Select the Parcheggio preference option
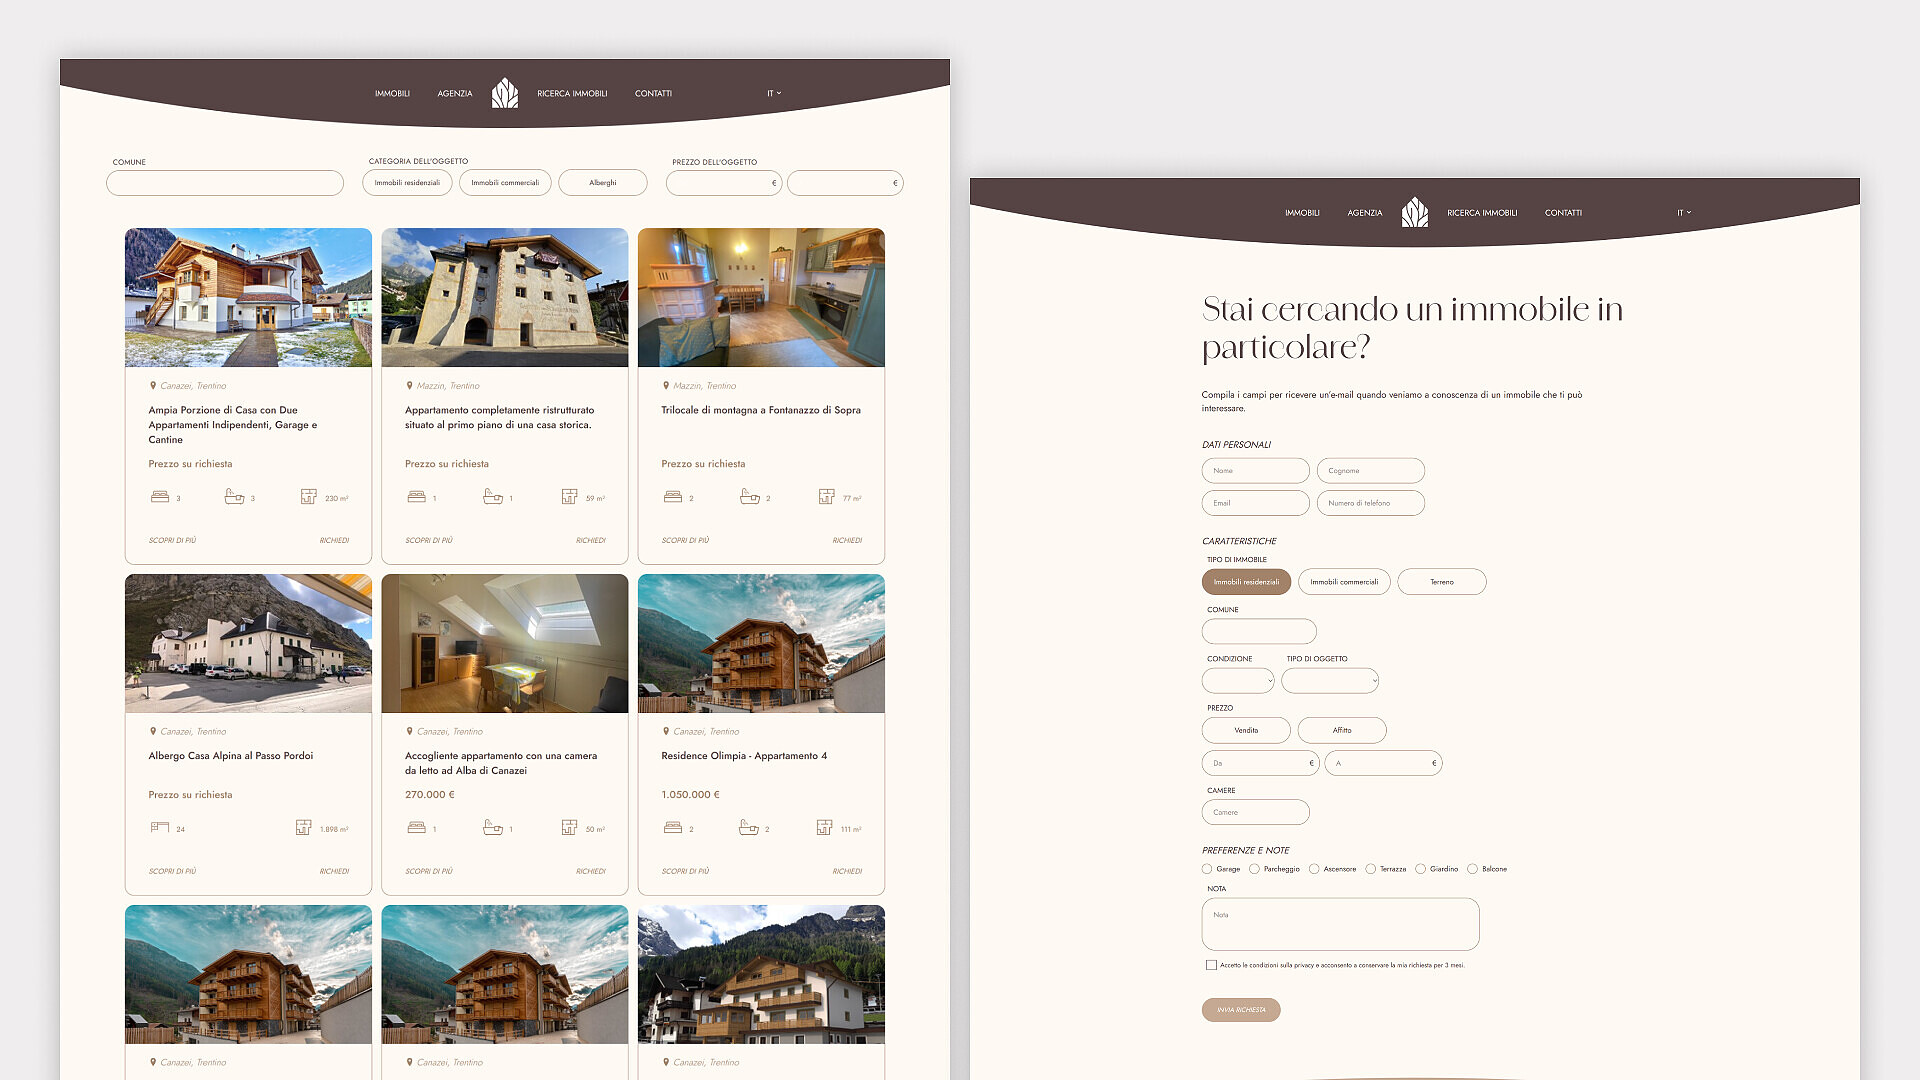The width and height of the screenshot is (1920, 1080). coord(1254,869)
